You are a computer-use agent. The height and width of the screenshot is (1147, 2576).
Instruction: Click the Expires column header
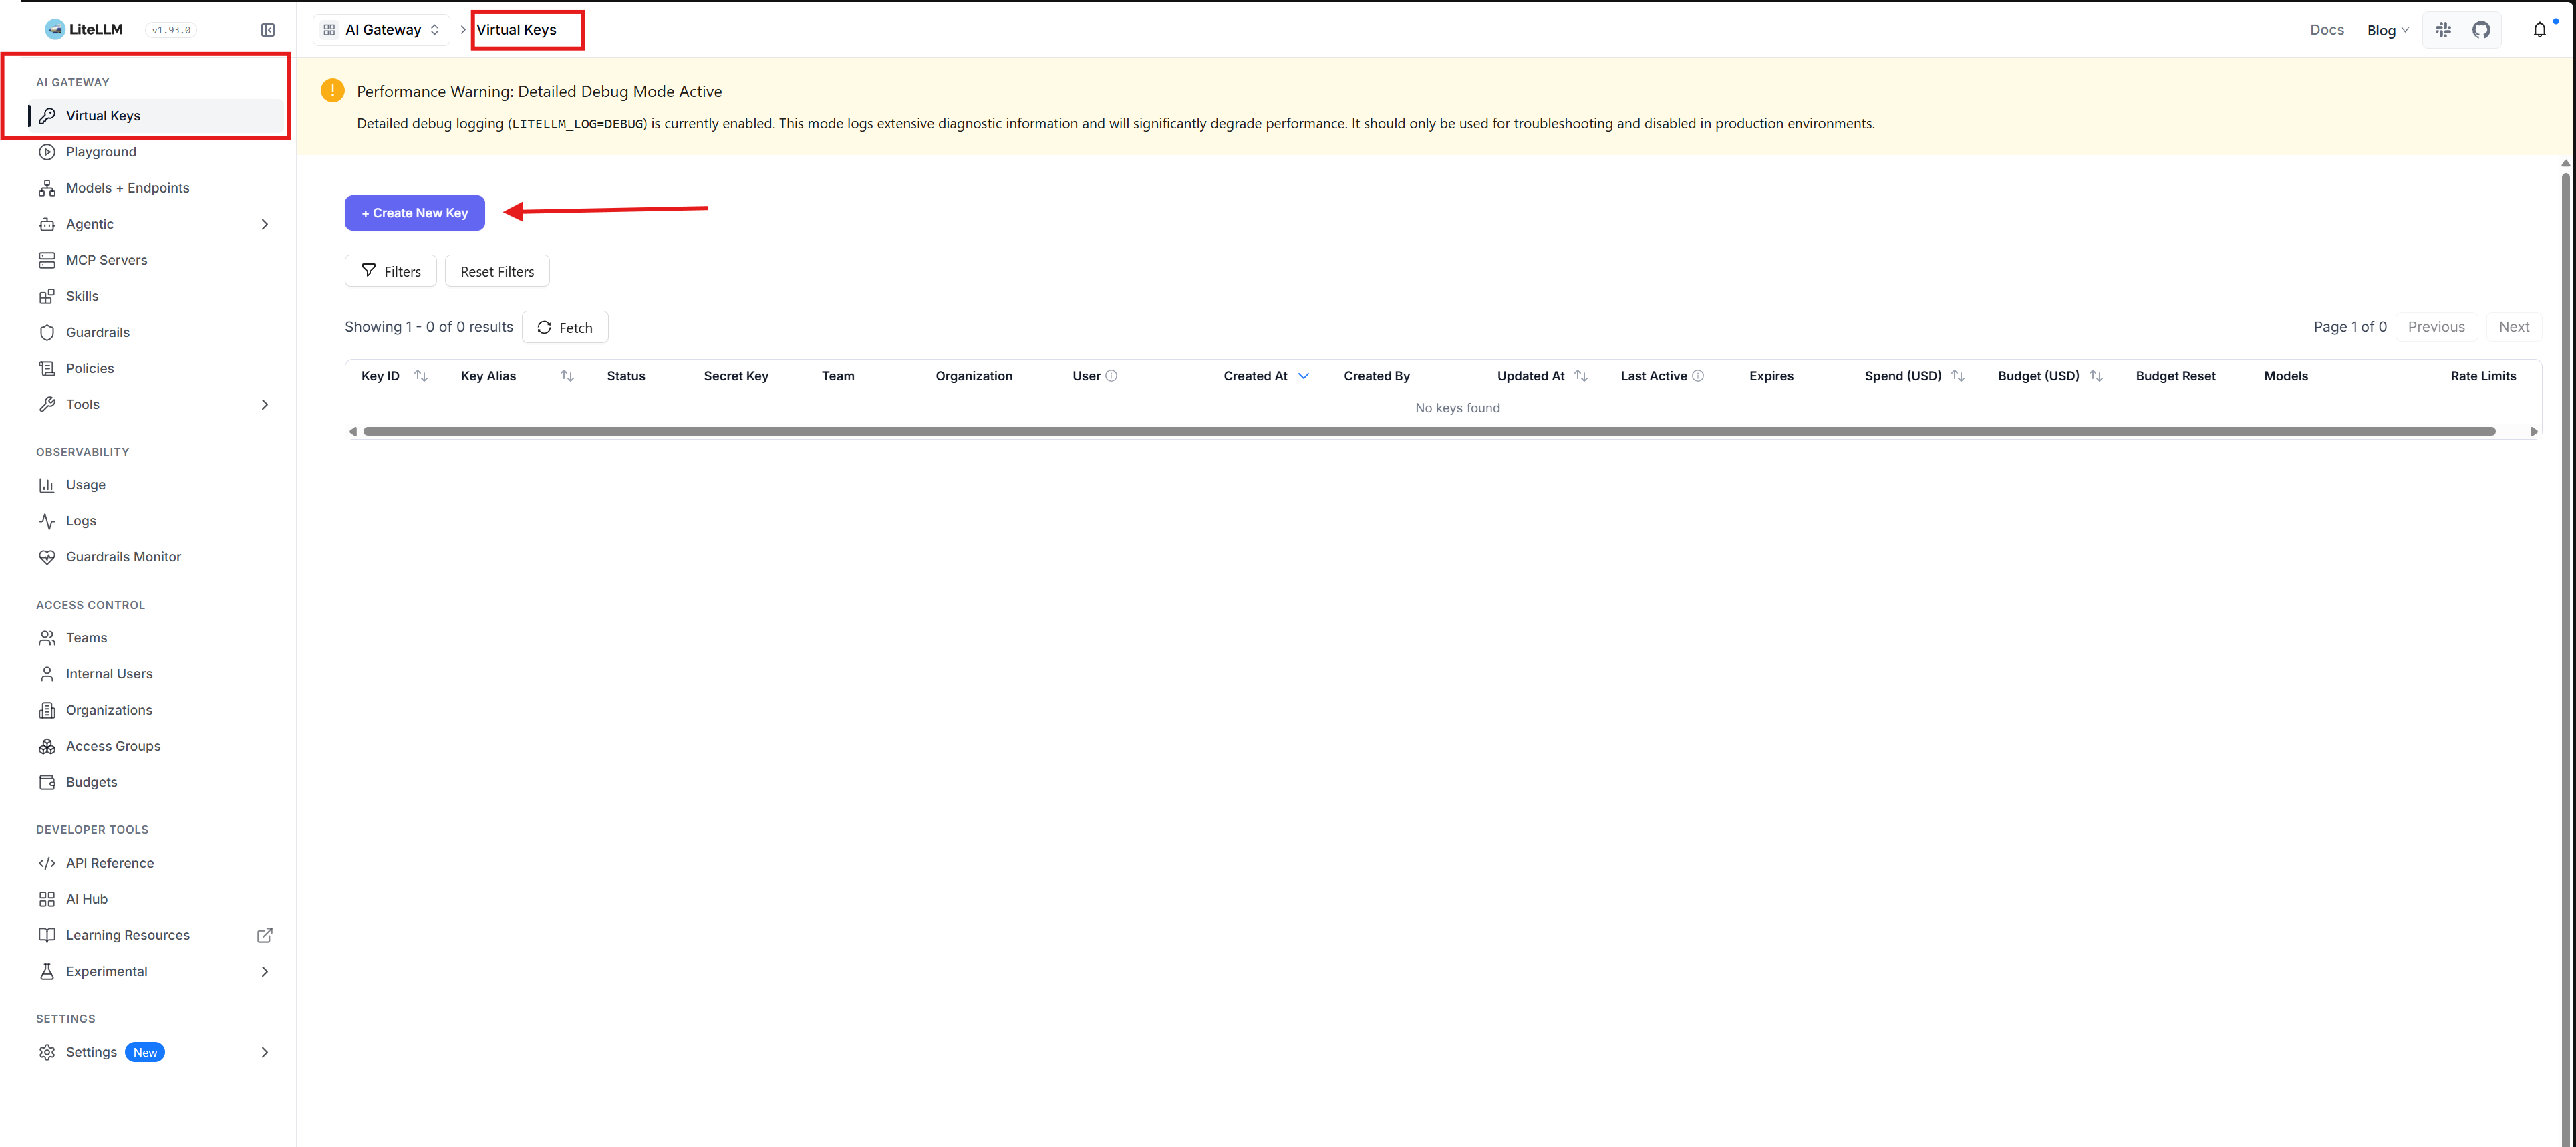coord(1771,376)
